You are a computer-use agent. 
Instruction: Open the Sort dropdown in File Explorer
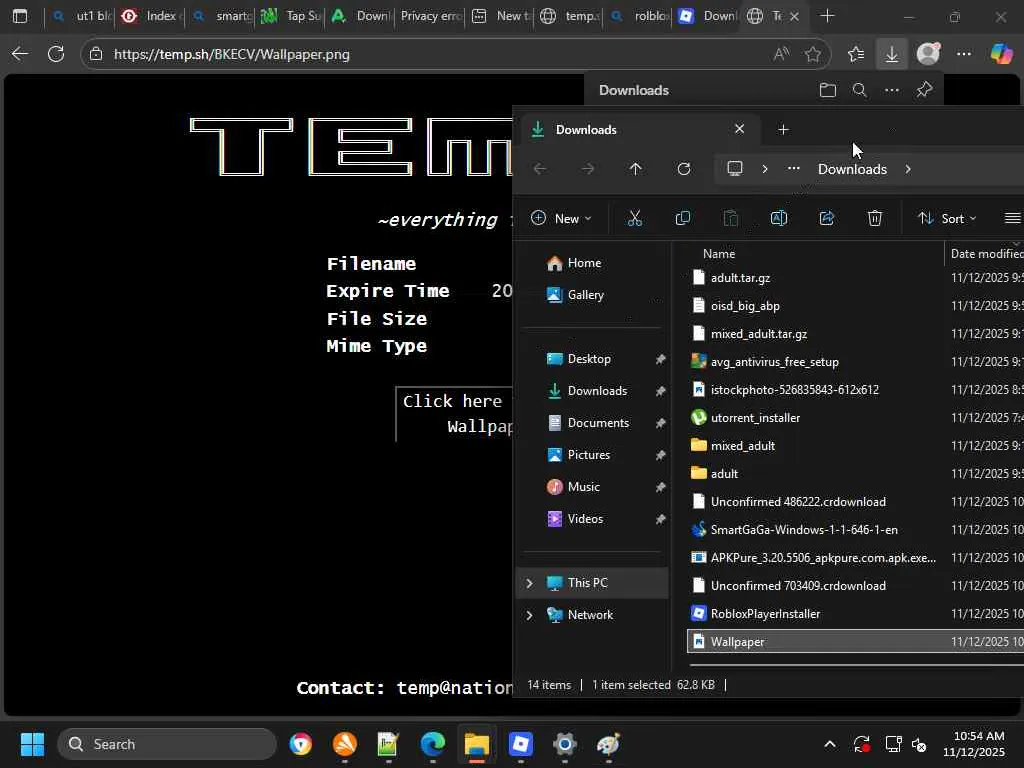click(x=946, y=218)
